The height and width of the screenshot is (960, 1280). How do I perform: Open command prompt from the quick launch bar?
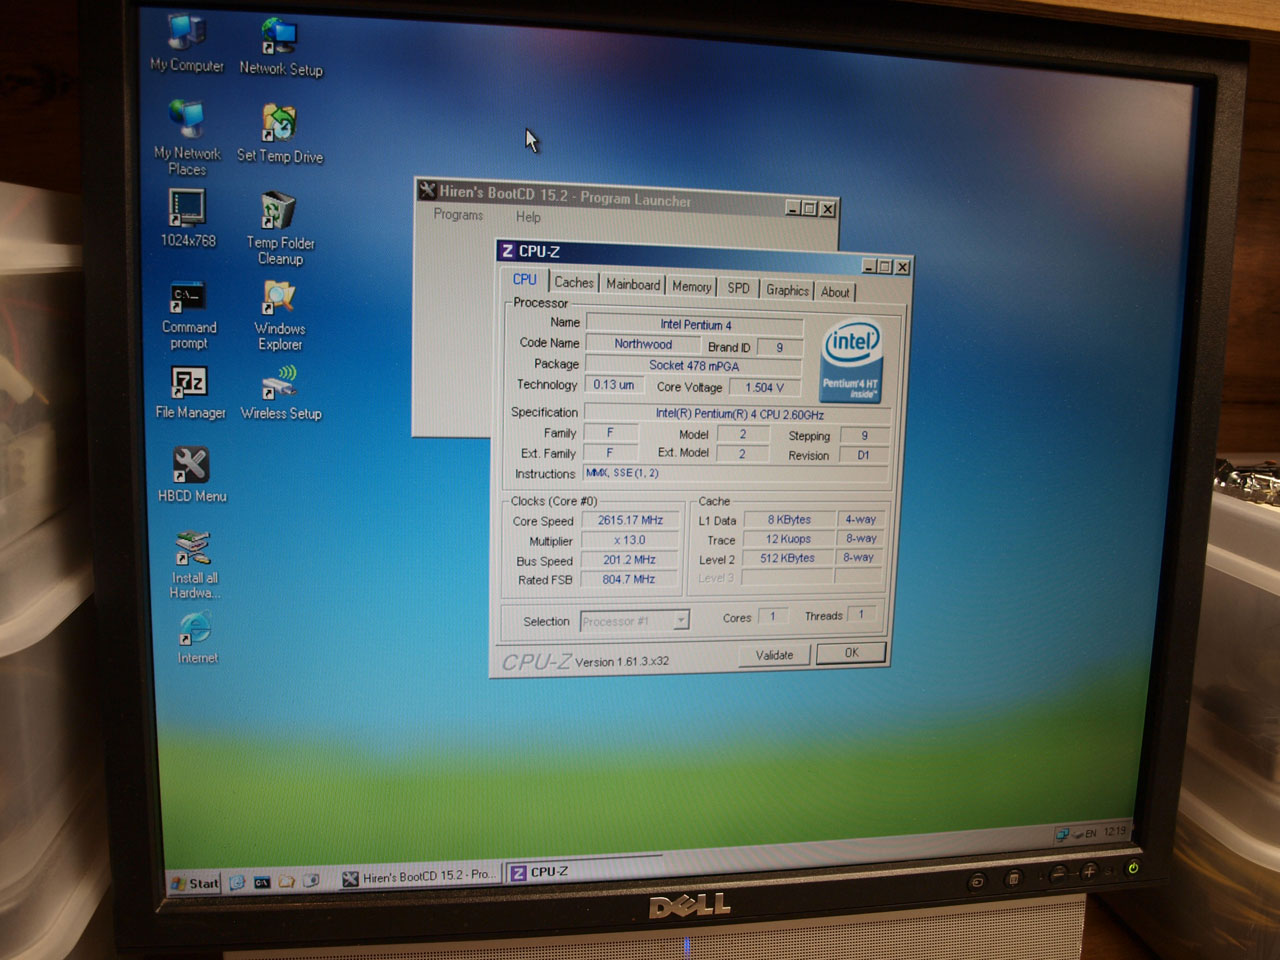[x=262, y=882]
